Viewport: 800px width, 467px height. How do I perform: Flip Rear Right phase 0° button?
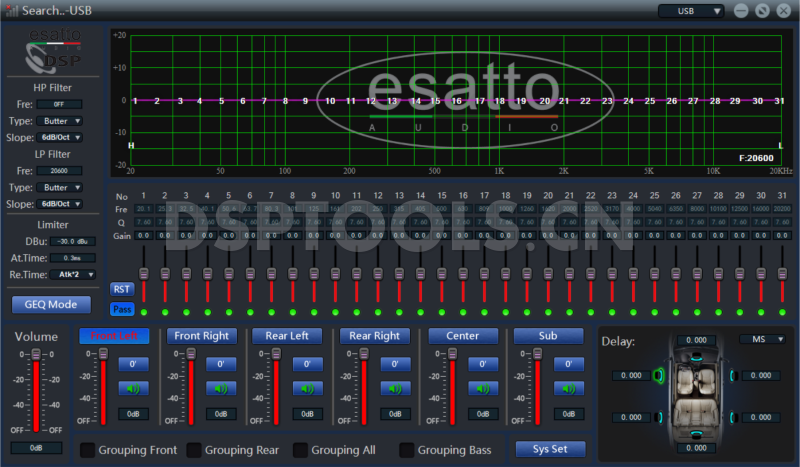tap(395, 364)
